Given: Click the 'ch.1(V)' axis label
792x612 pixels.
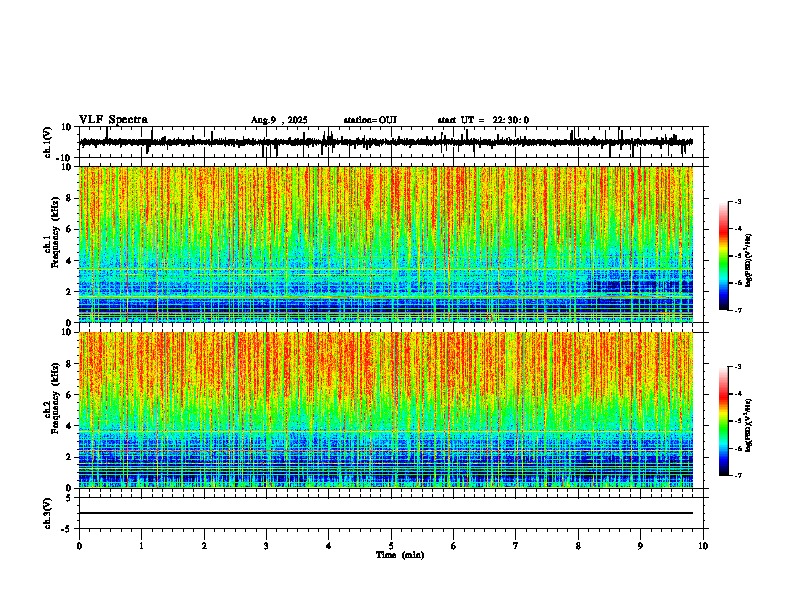Looking at the screenshot, I should (x=48, y=142).
